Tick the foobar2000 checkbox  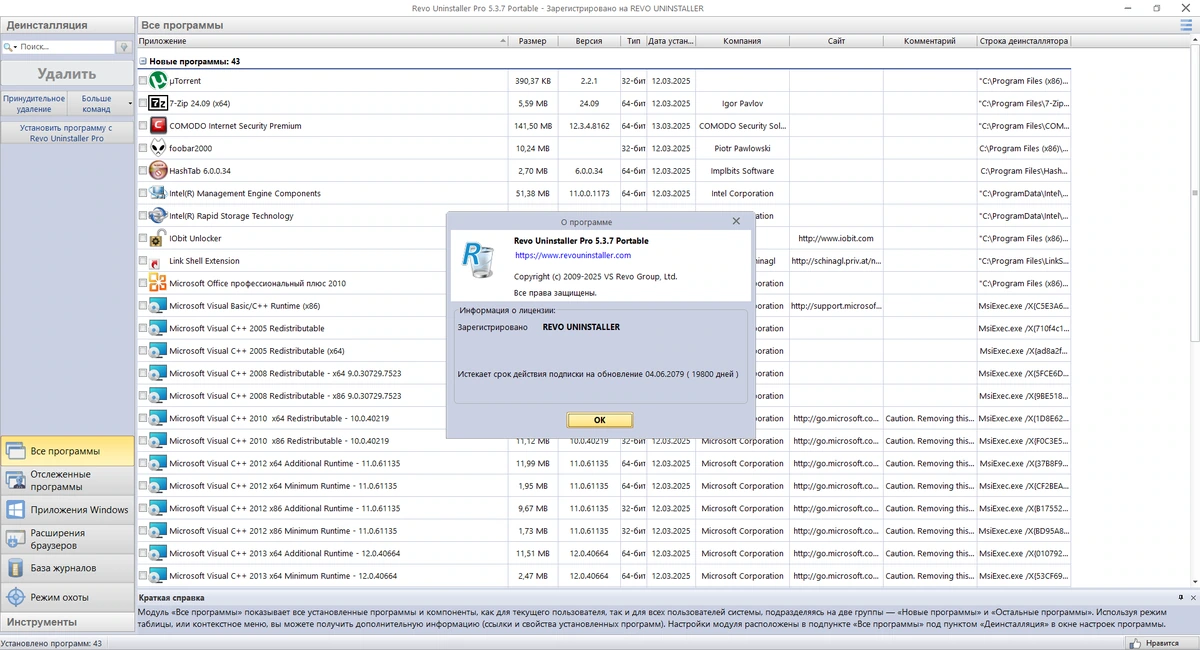(143, 148)
